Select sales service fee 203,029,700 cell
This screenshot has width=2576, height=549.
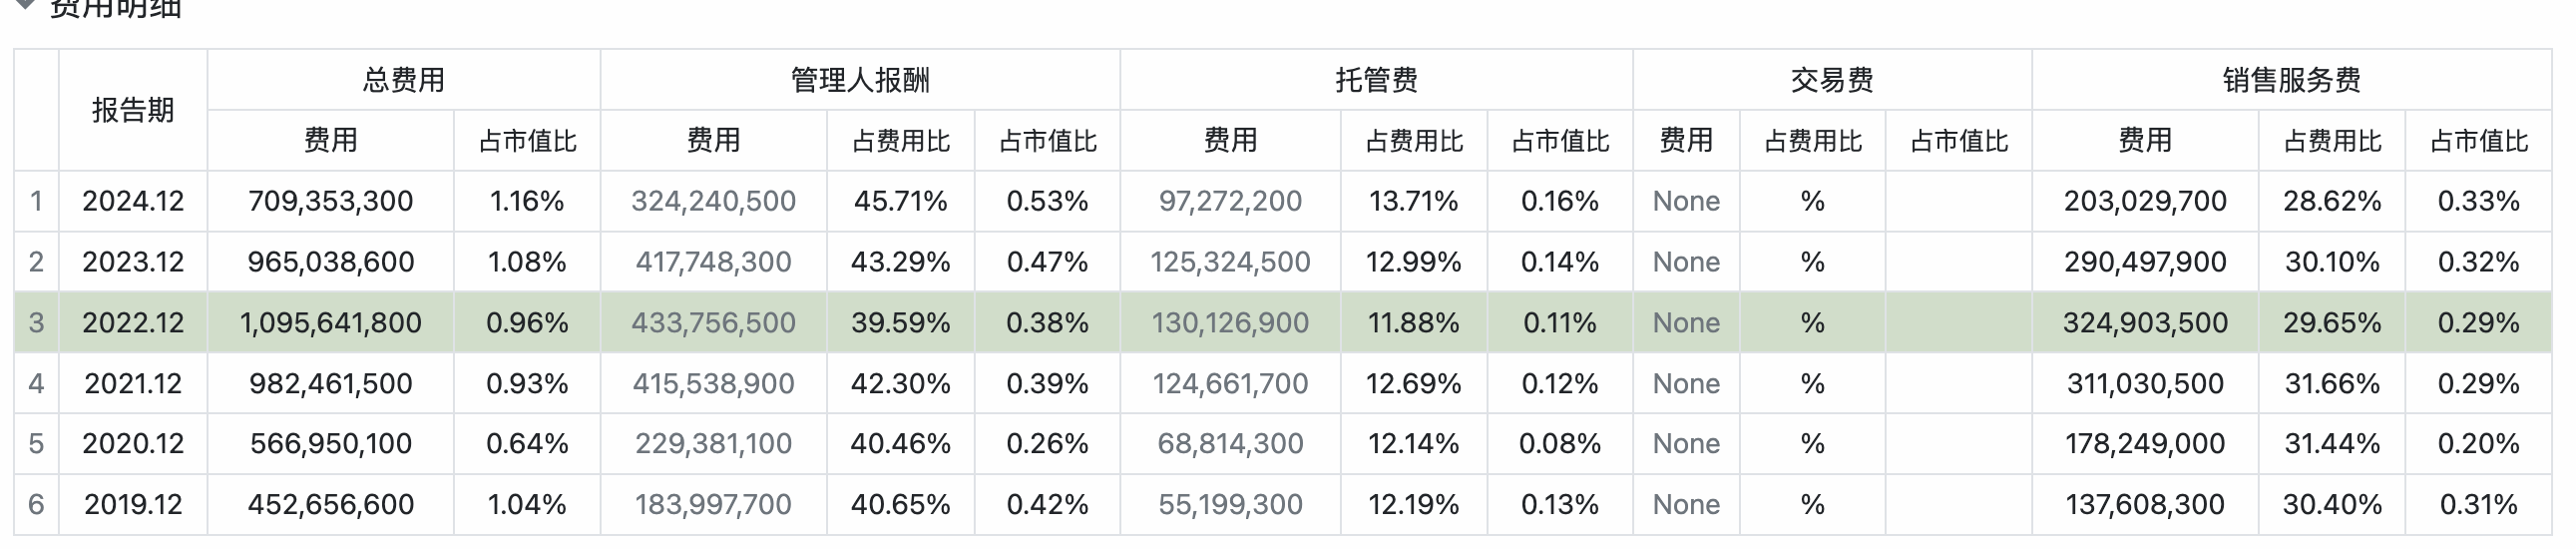(2145, 201)
